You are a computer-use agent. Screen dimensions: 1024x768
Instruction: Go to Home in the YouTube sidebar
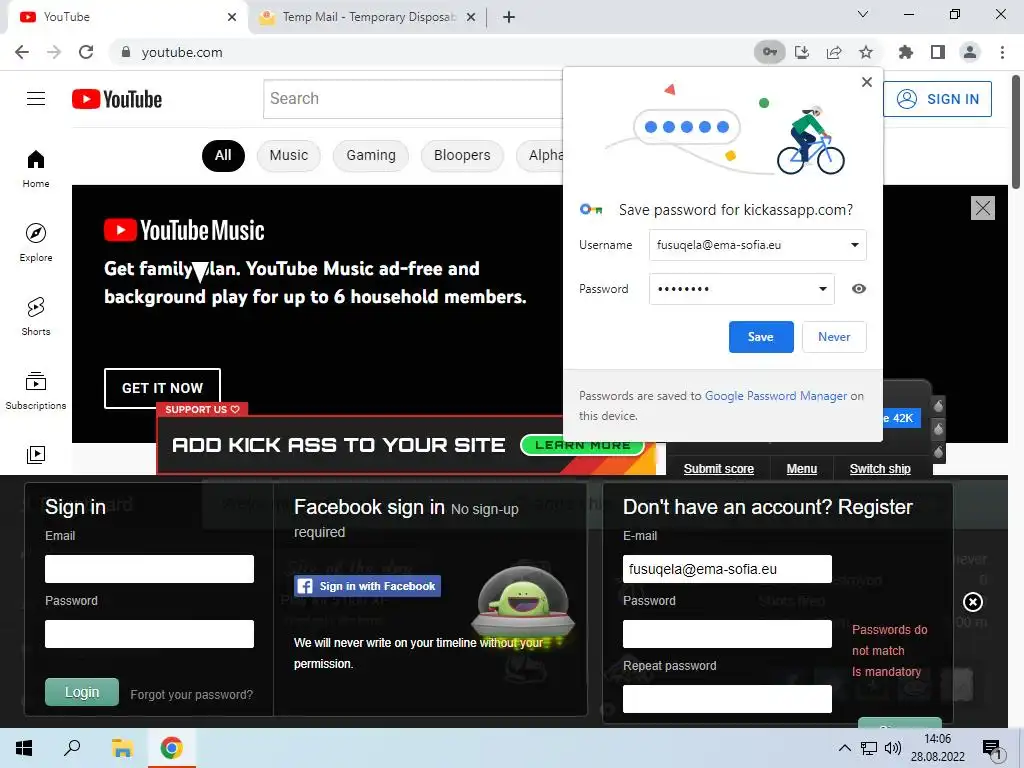pos(36,168)
